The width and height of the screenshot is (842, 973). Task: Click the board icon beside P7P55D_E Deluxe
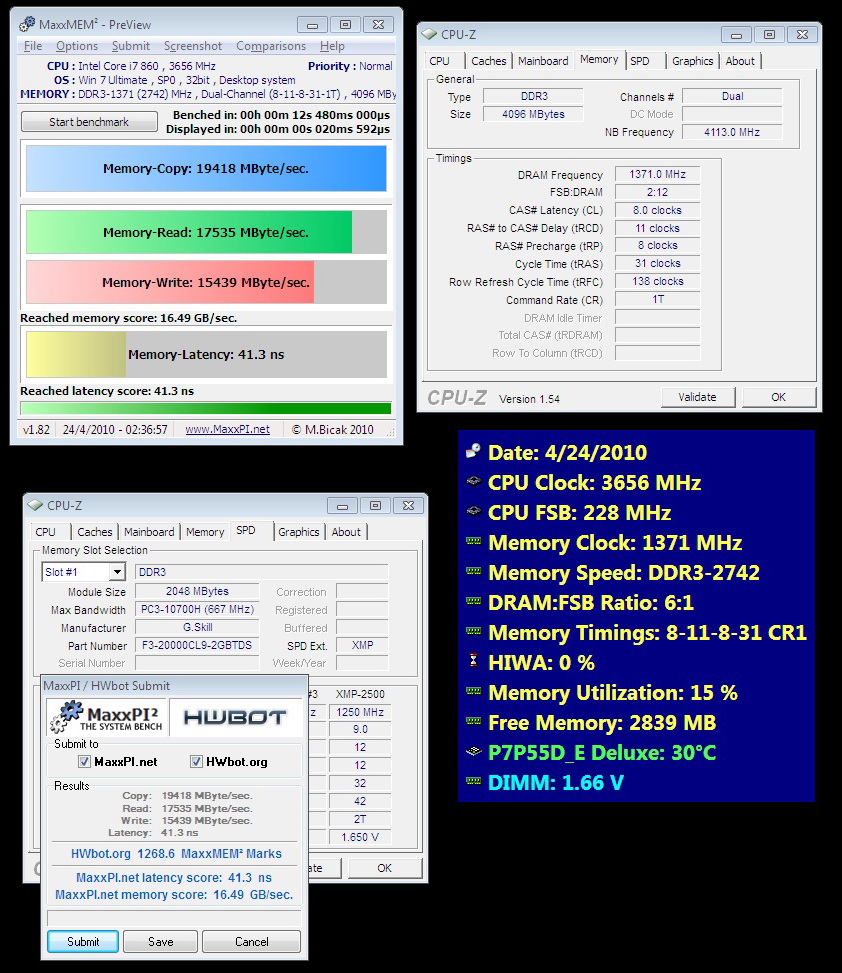pyautogui.click(x=473, y=751)
